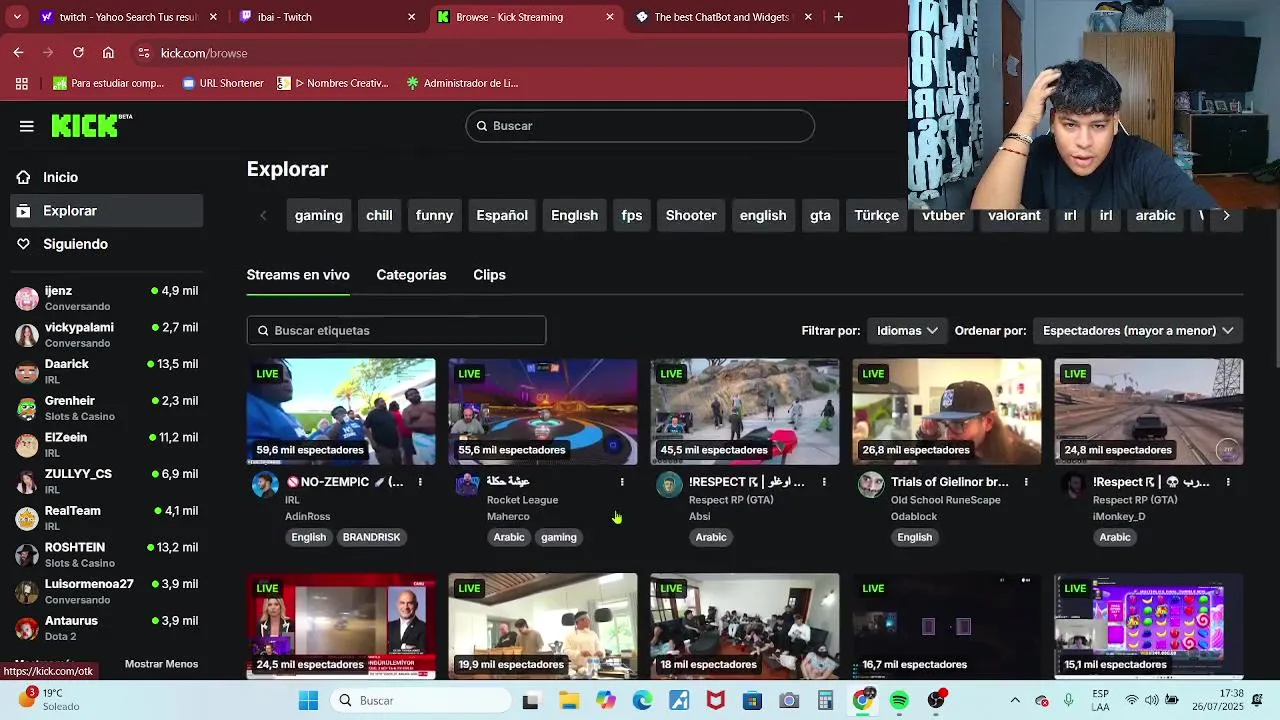Open ROSHTEIN channel in sidebar
Screen dimensions: 1280x720
pyautogui.click(x=107, y=554)
